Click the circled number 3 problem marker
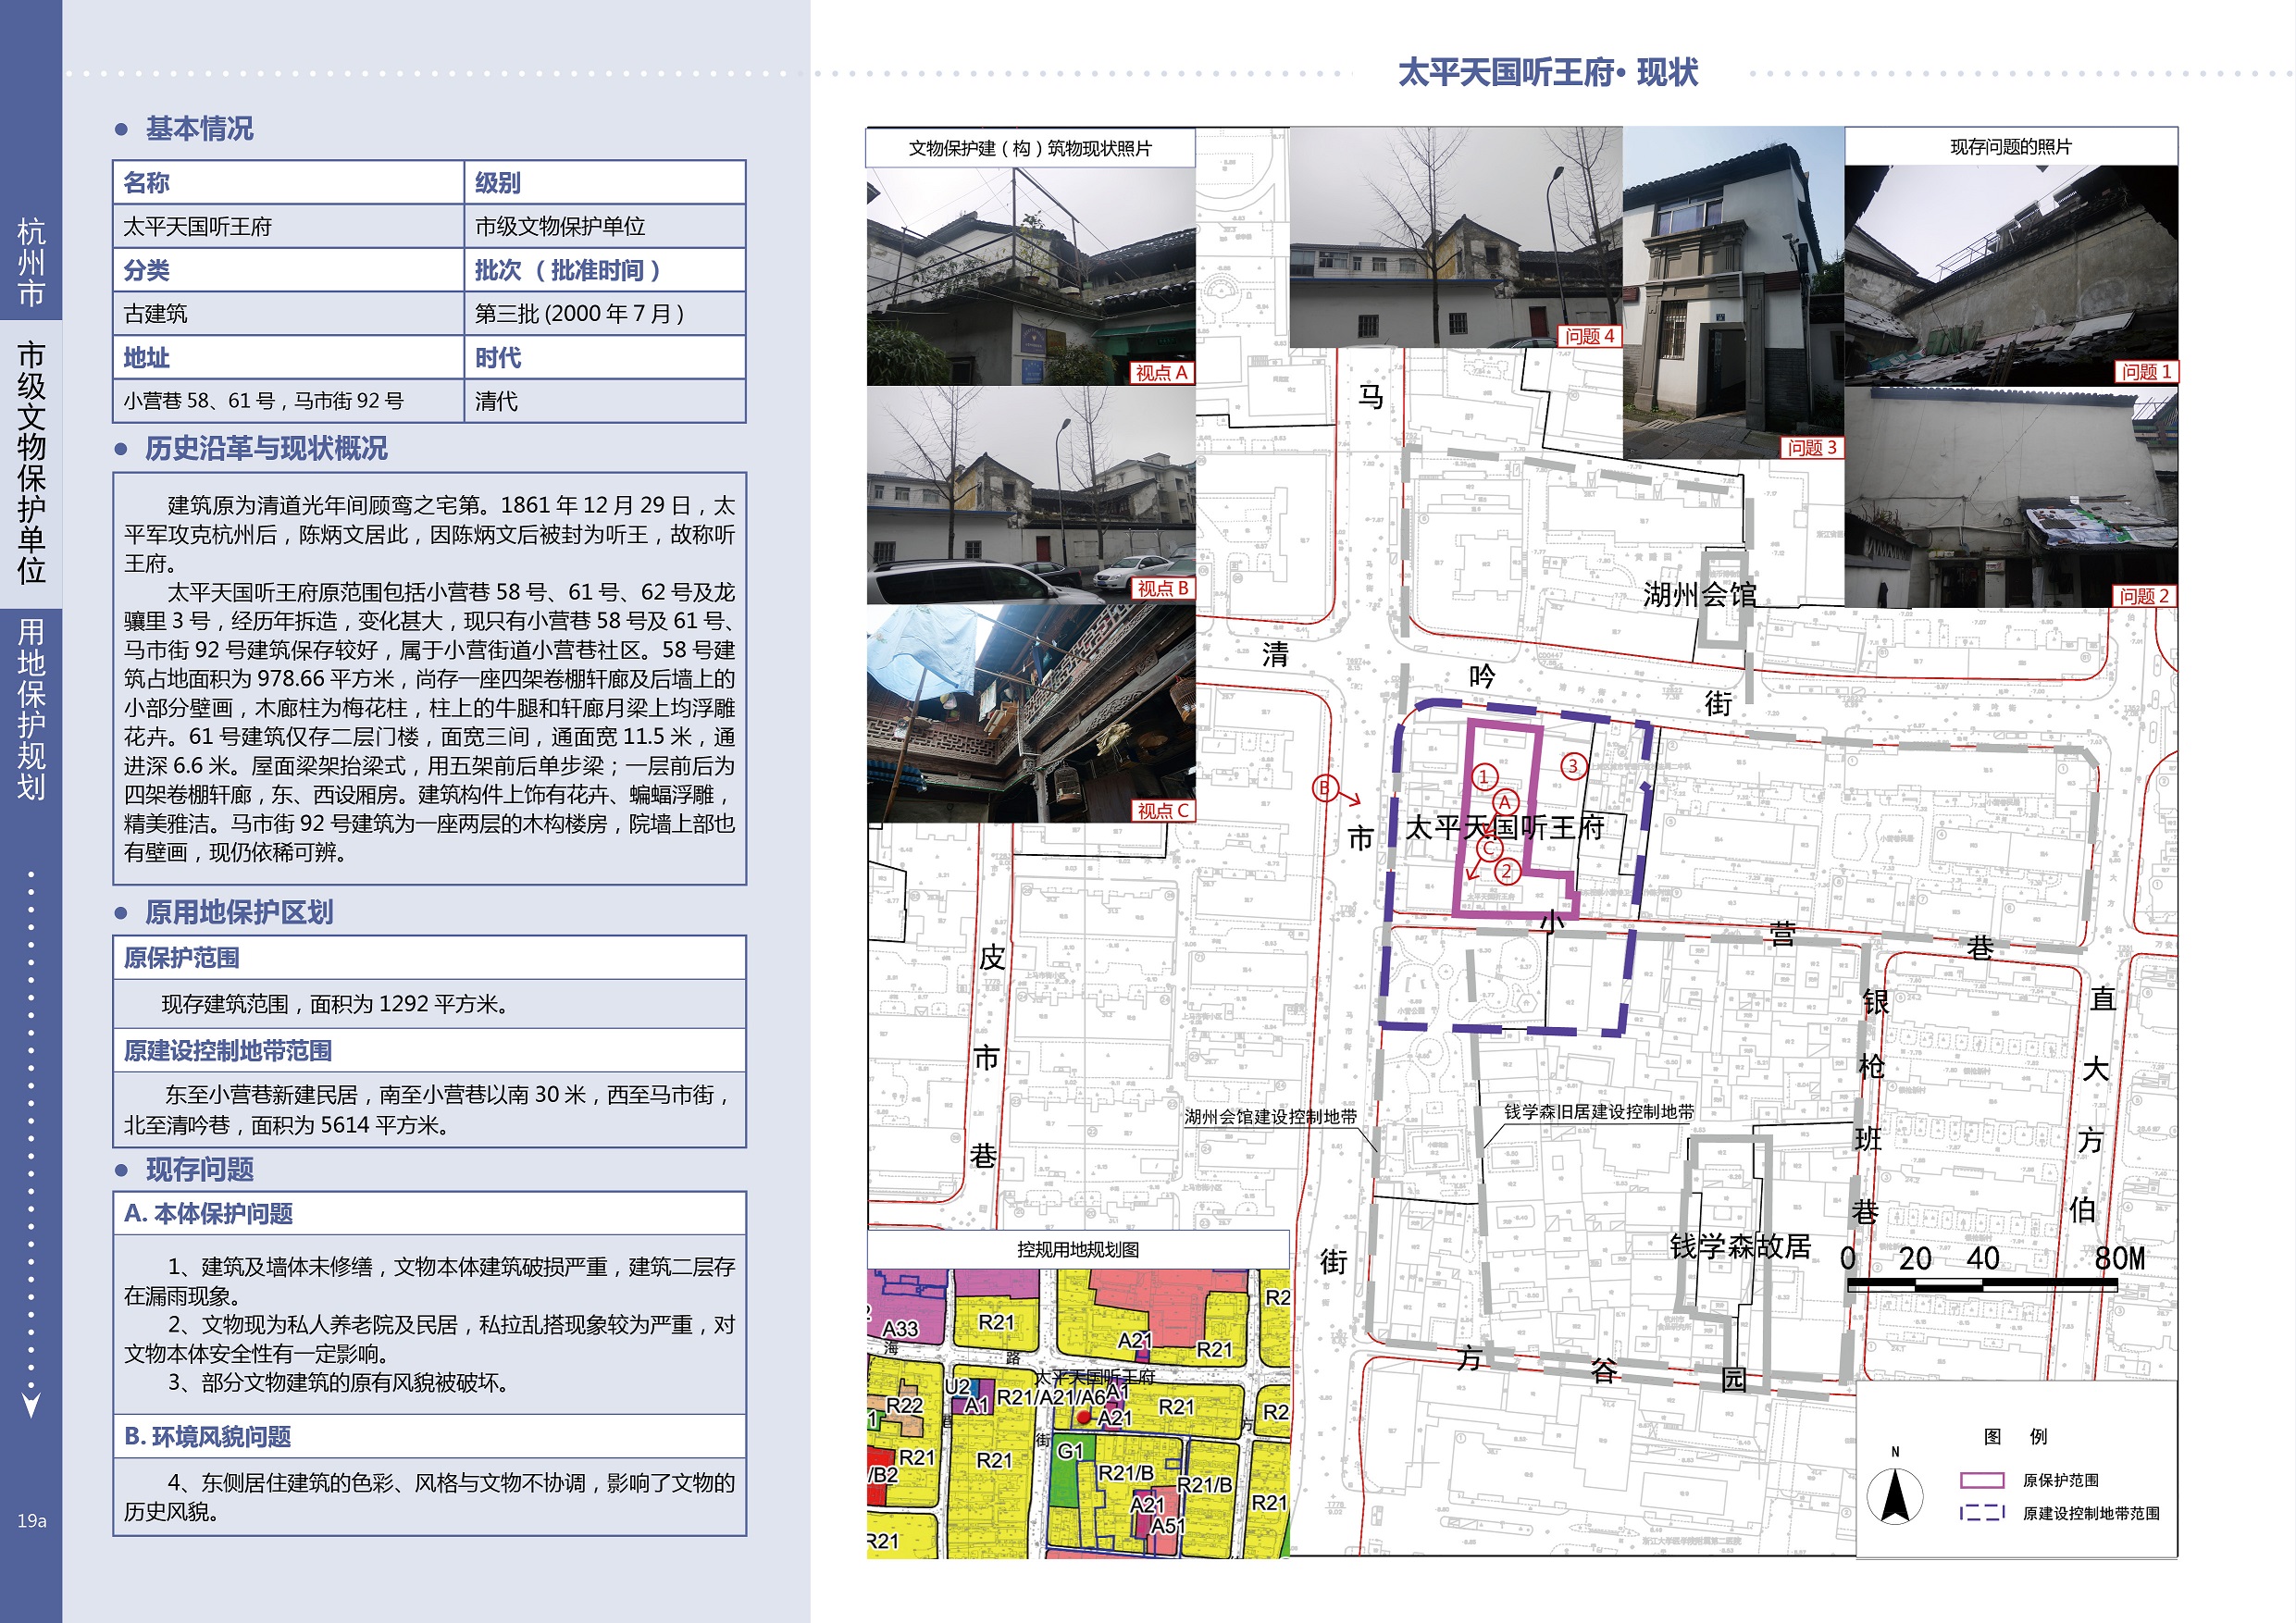Image resolution: width=2296 pixels, height=1623 pixels. pyautogui.click(x=1573, y=766)
